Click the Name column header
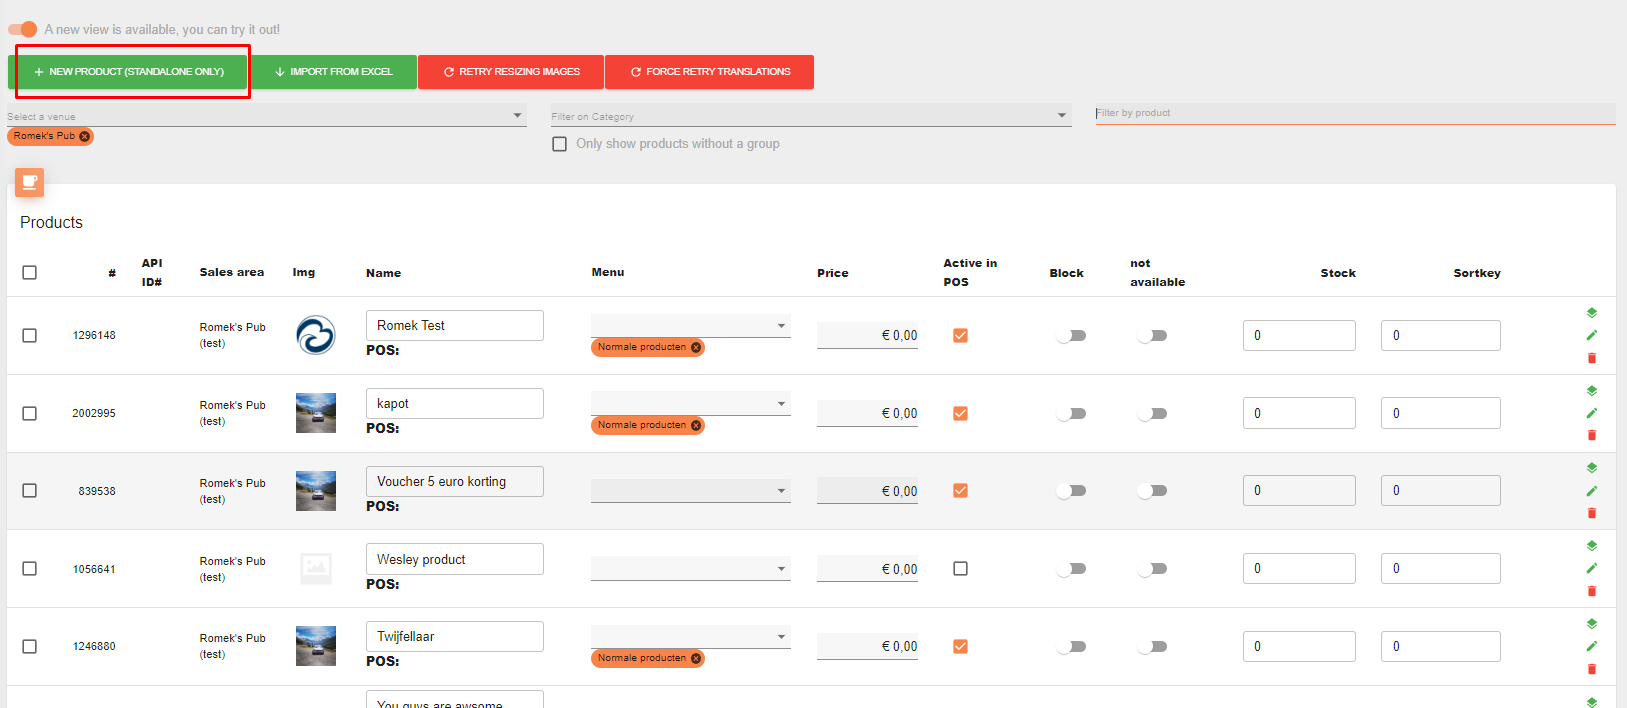The image size is (1627, 708). point(383,273)
